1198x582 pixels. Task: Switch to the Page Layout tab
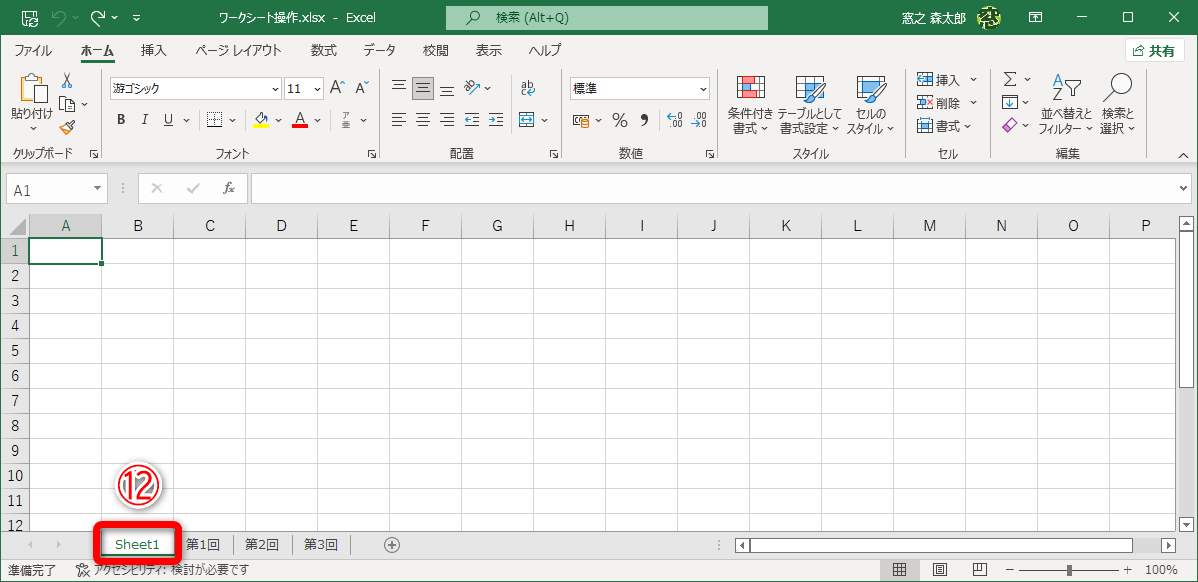pyautogui.click(x=238, y=50)
